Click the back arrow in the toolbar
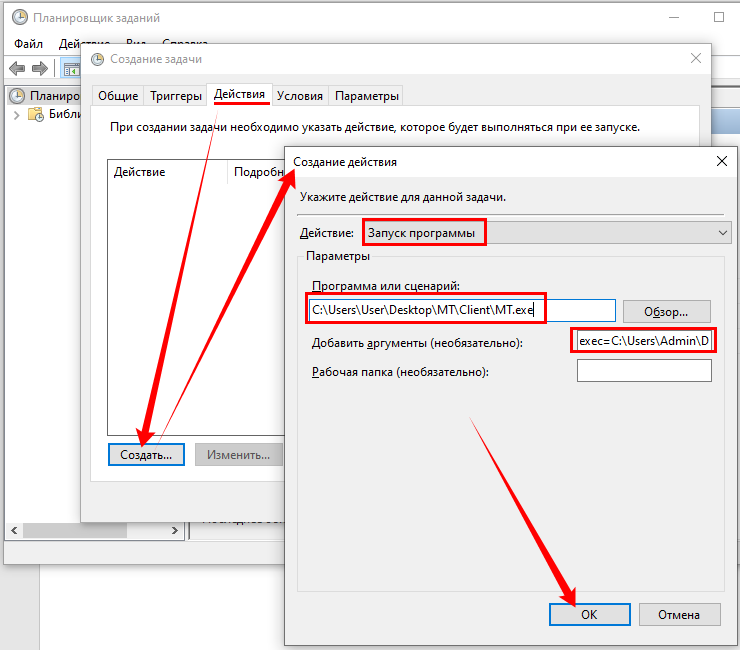Image resolution: width=740 pixels, height=650 pixels. (x=17, y=68)
